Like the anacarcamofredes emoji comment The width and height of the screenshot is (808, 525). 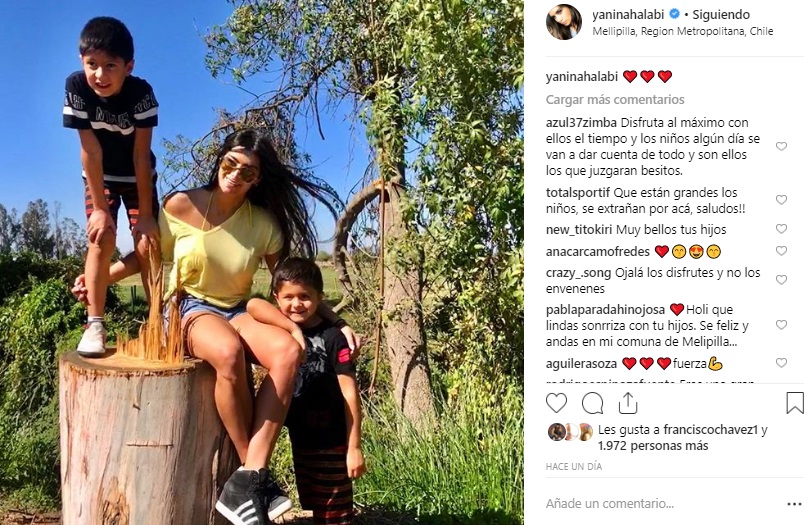pos(782,251)
